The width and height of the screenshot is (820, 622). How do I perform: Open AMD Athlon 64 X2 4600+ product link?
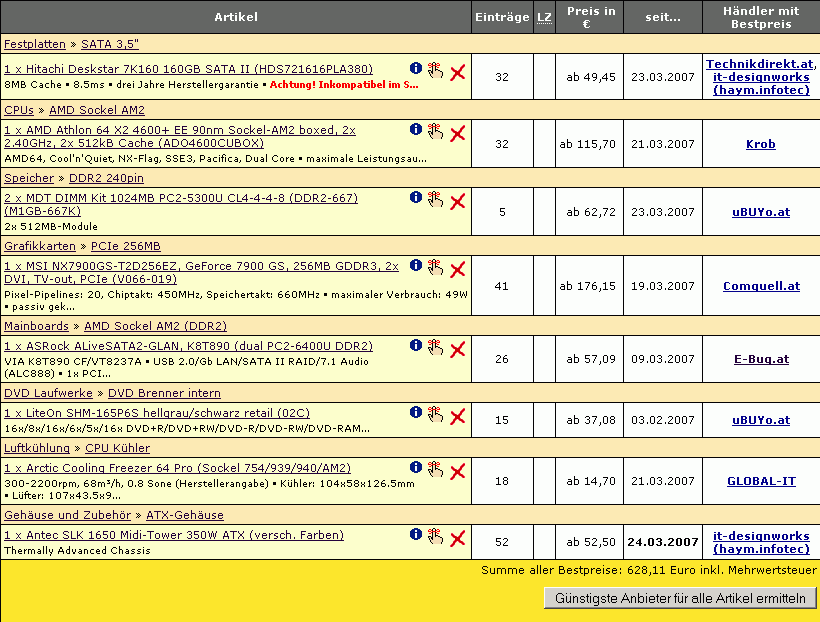pyautogui.click(x=180, y=137)
